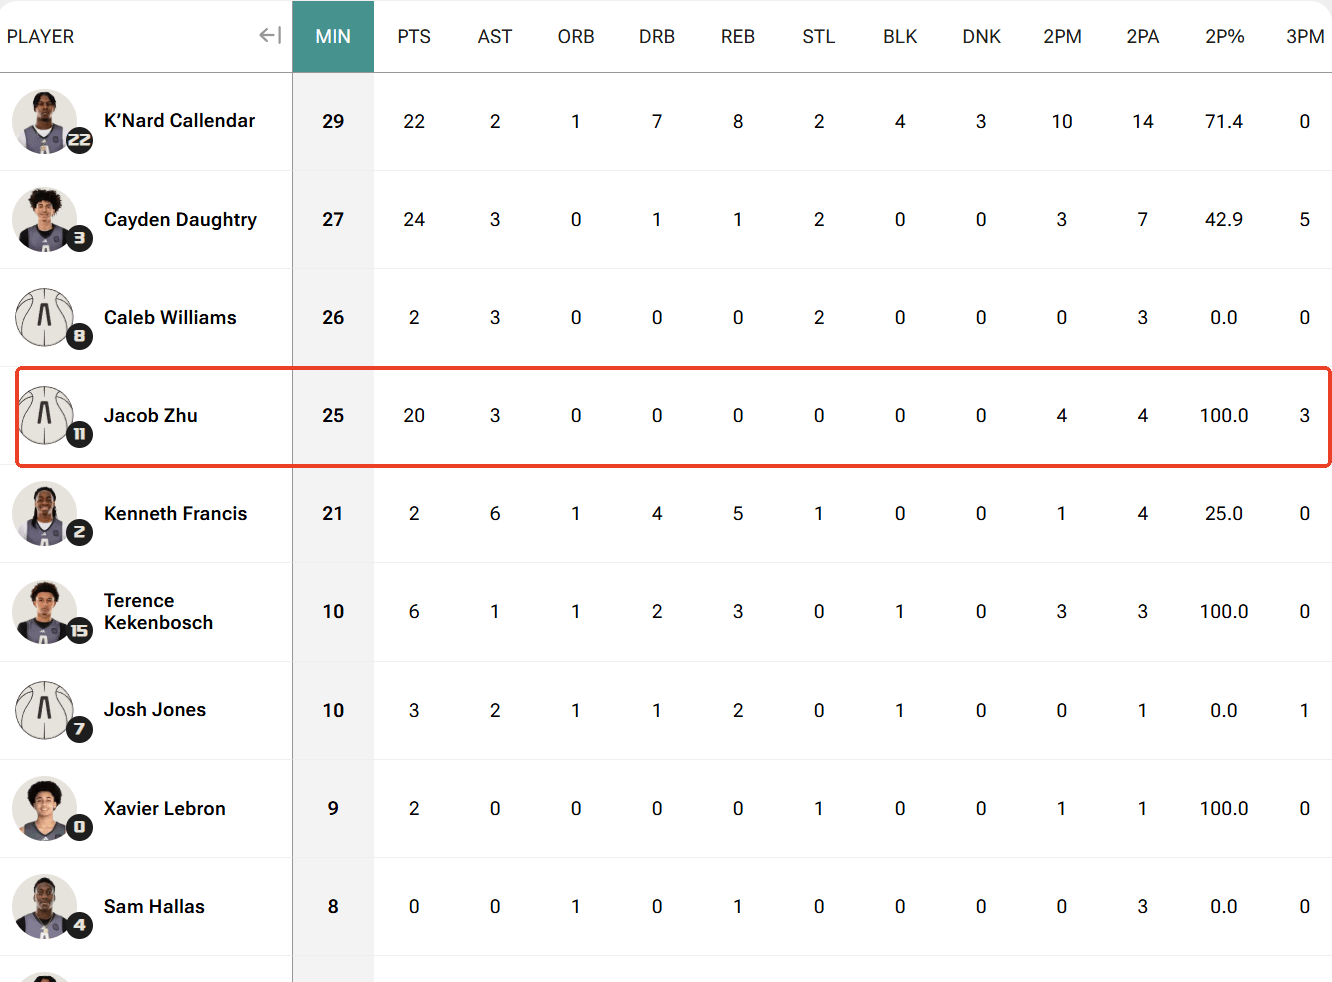Select K'Nard Callendar's 22 points cell
Image resolution: width=1332 pixels, height=982 pixels.
[x=414, y=121]
